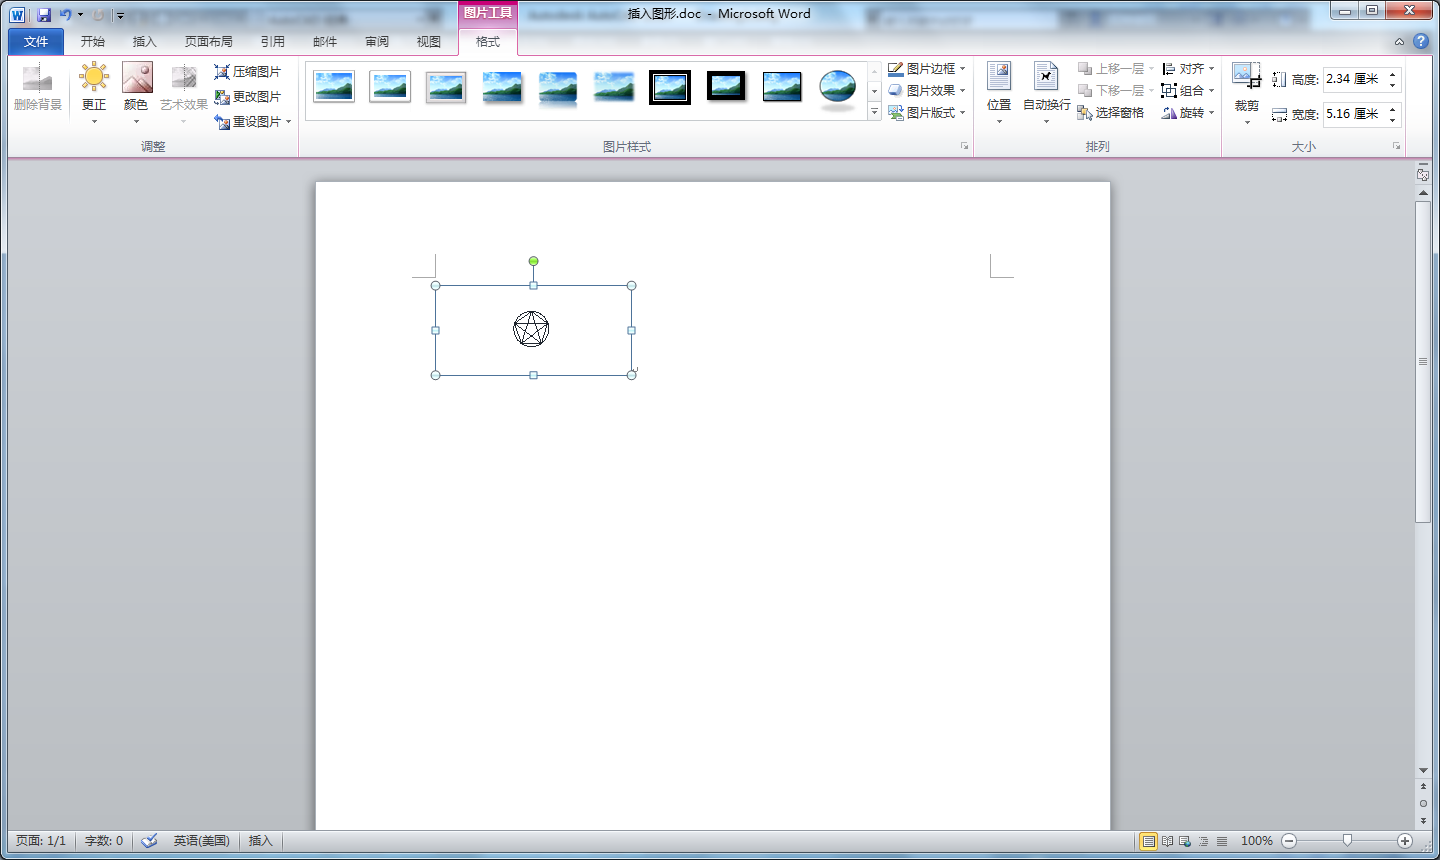
Task: Click 压缩图片 (compress pictures)
Action: pos(248,72)
